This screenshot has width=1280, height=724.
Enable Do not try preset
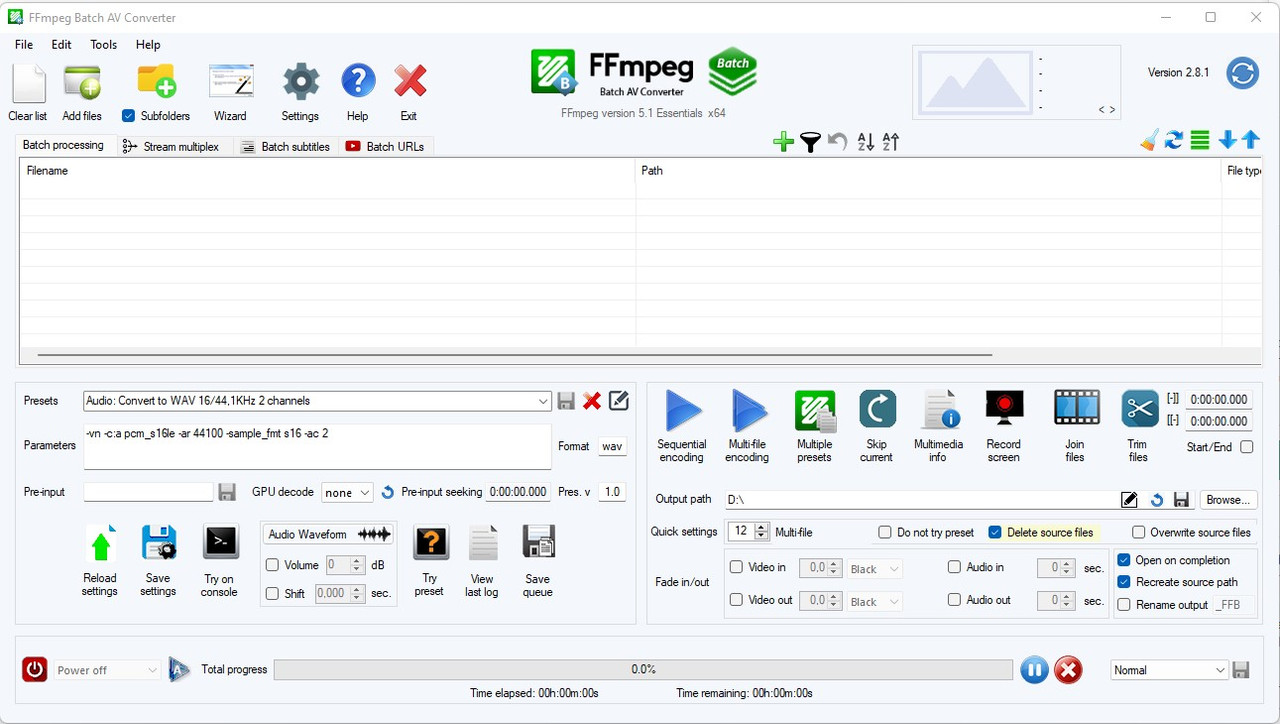[x=885, y=532]
